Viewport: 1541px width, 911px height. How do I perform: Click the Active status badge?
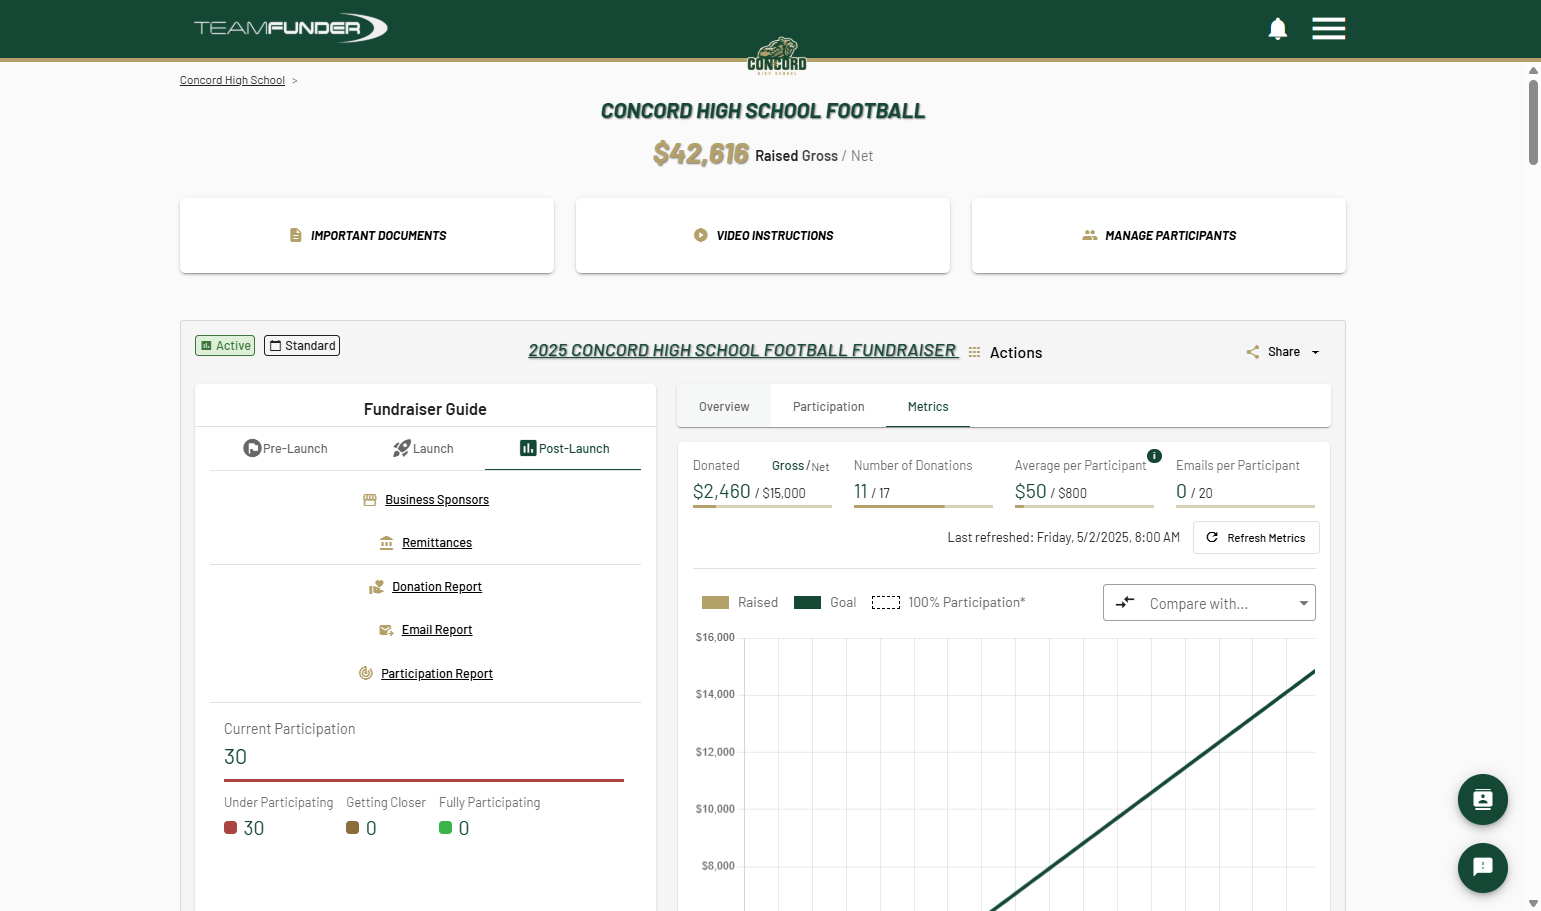point(225,346)
